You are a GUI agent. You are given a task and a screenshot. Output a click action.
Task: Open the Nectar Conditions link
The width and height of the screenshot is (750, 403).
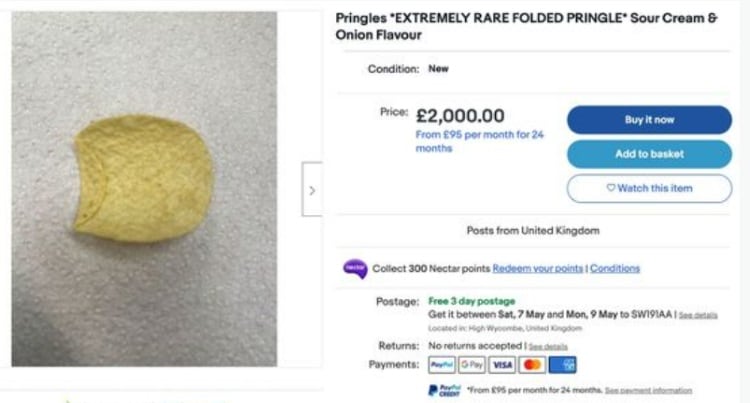[615, 268]
